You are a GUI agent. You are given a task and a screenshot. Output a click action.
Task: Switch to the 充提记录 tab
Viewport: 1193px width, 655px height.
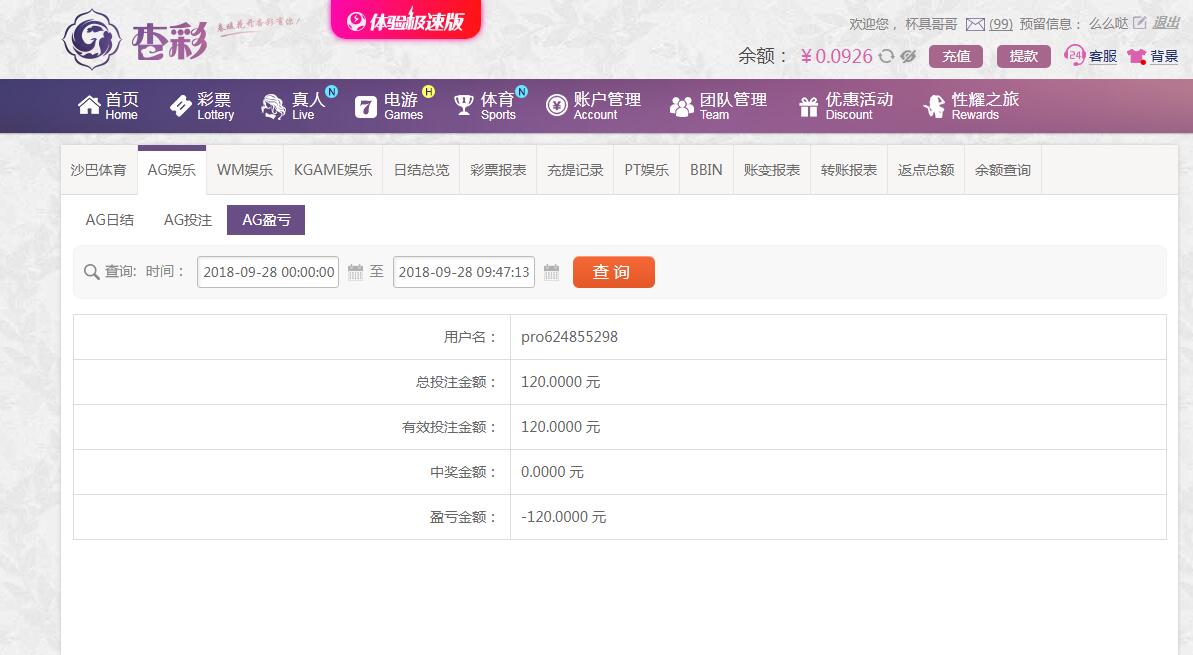[x=575, y=170]
